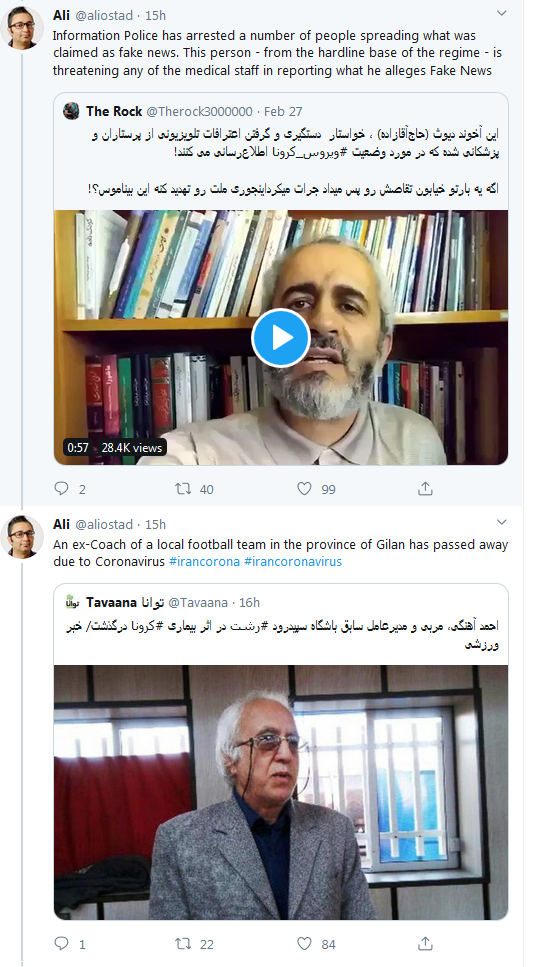This screenshot has width=533, height=967.
Task: Open more options chevron on first tweet
Action: [502, 13]
